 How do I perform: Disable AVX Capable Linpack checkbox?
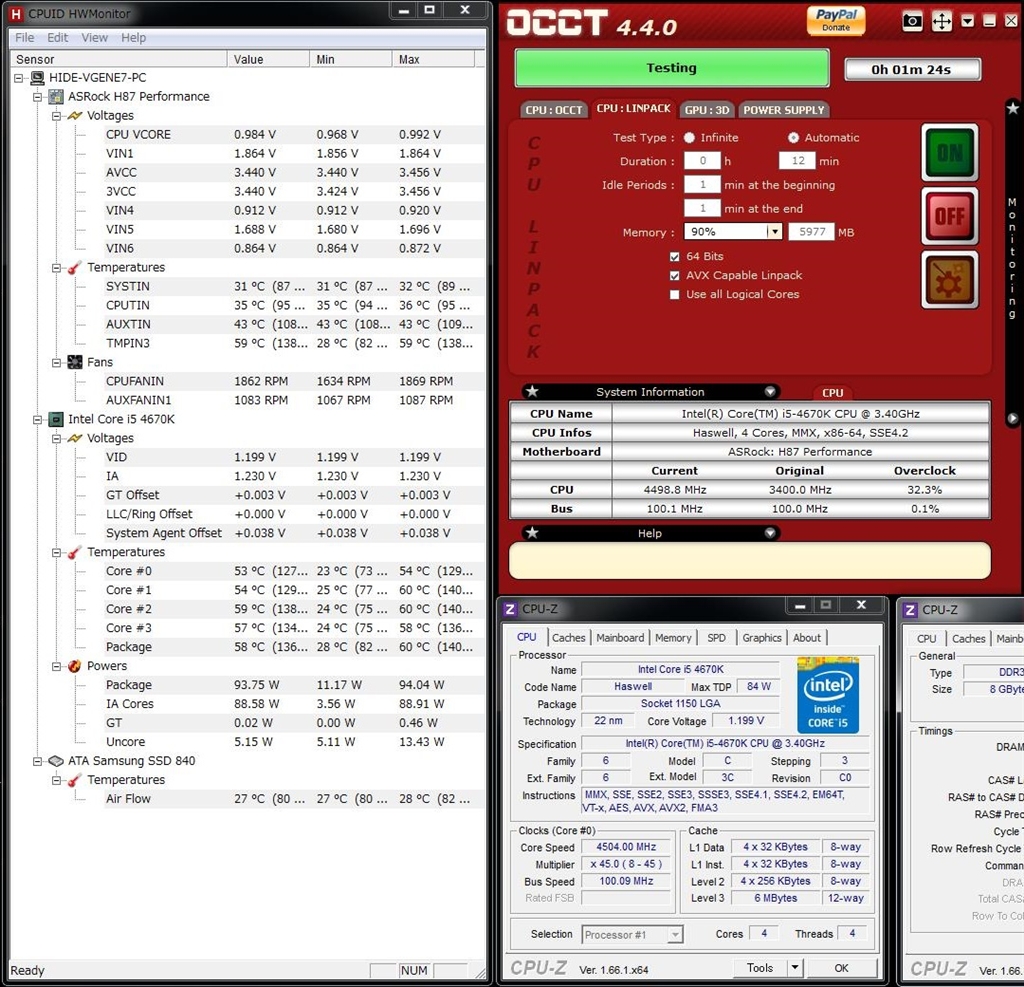(x=675, y=276)
